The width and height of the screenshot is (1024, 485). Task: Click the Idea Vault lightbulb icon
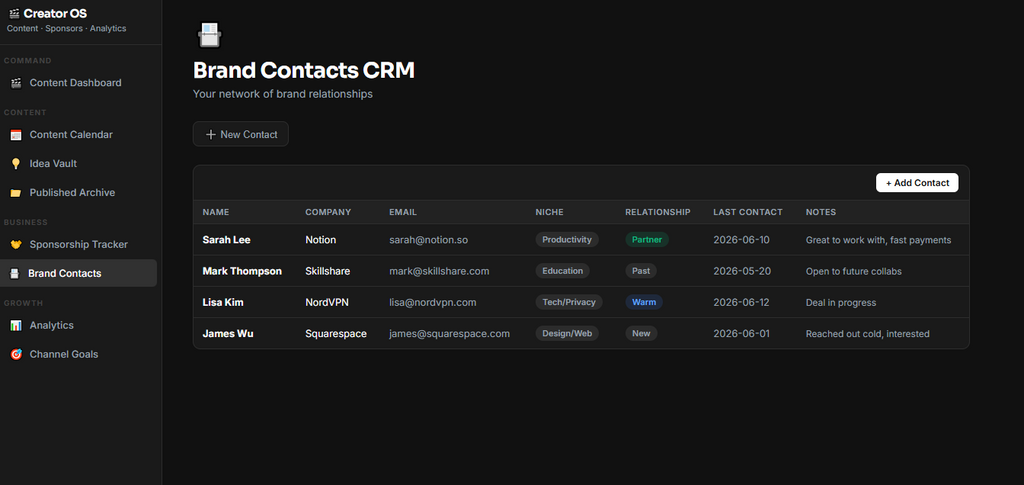pos(16,164)
